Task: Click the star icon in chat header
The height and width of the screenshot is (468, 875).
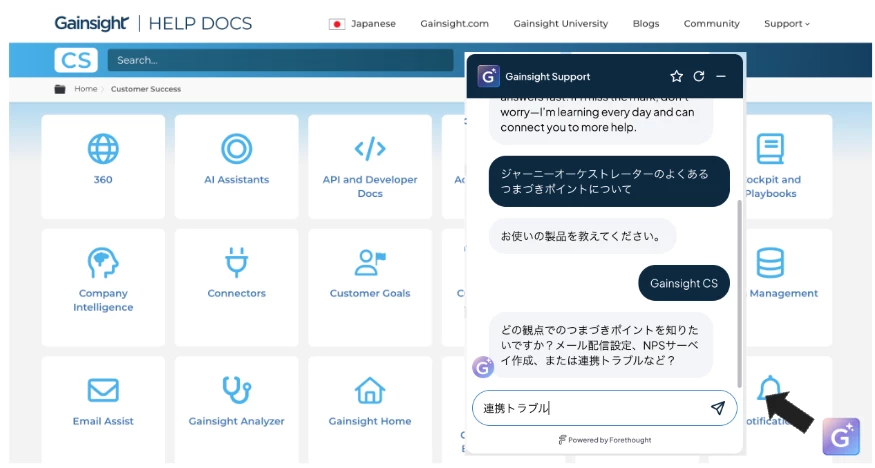Action: pos(676,76)
